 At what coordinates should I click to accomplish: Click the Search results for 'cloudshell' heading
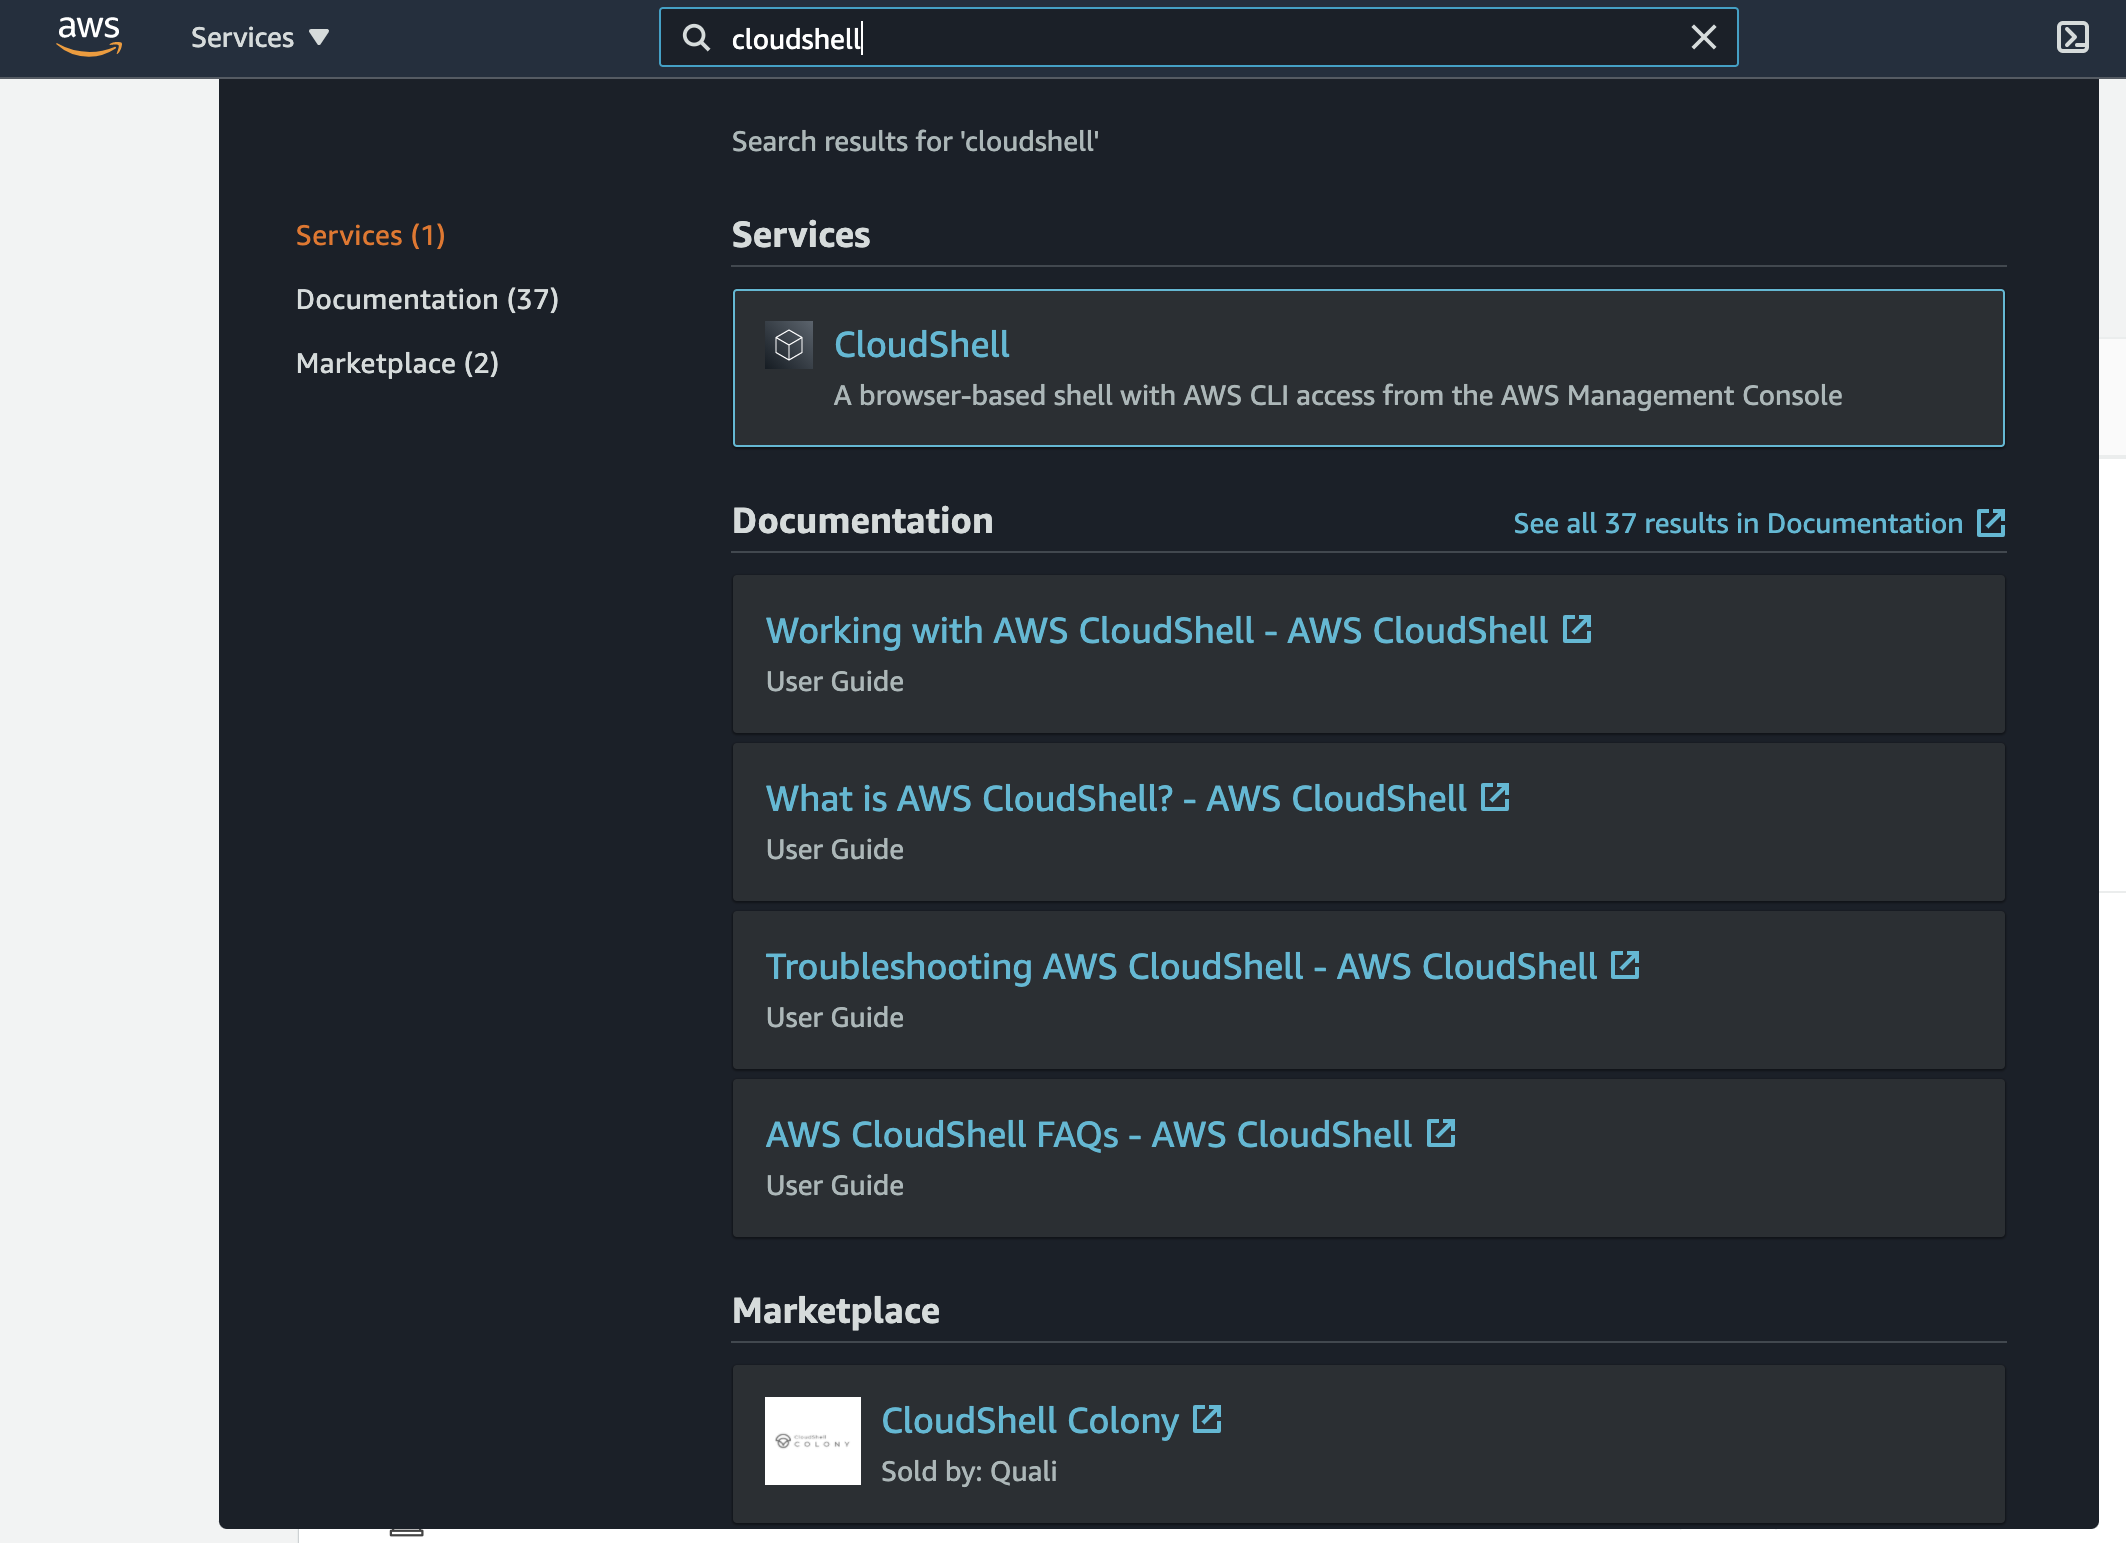tap(915, 141)
